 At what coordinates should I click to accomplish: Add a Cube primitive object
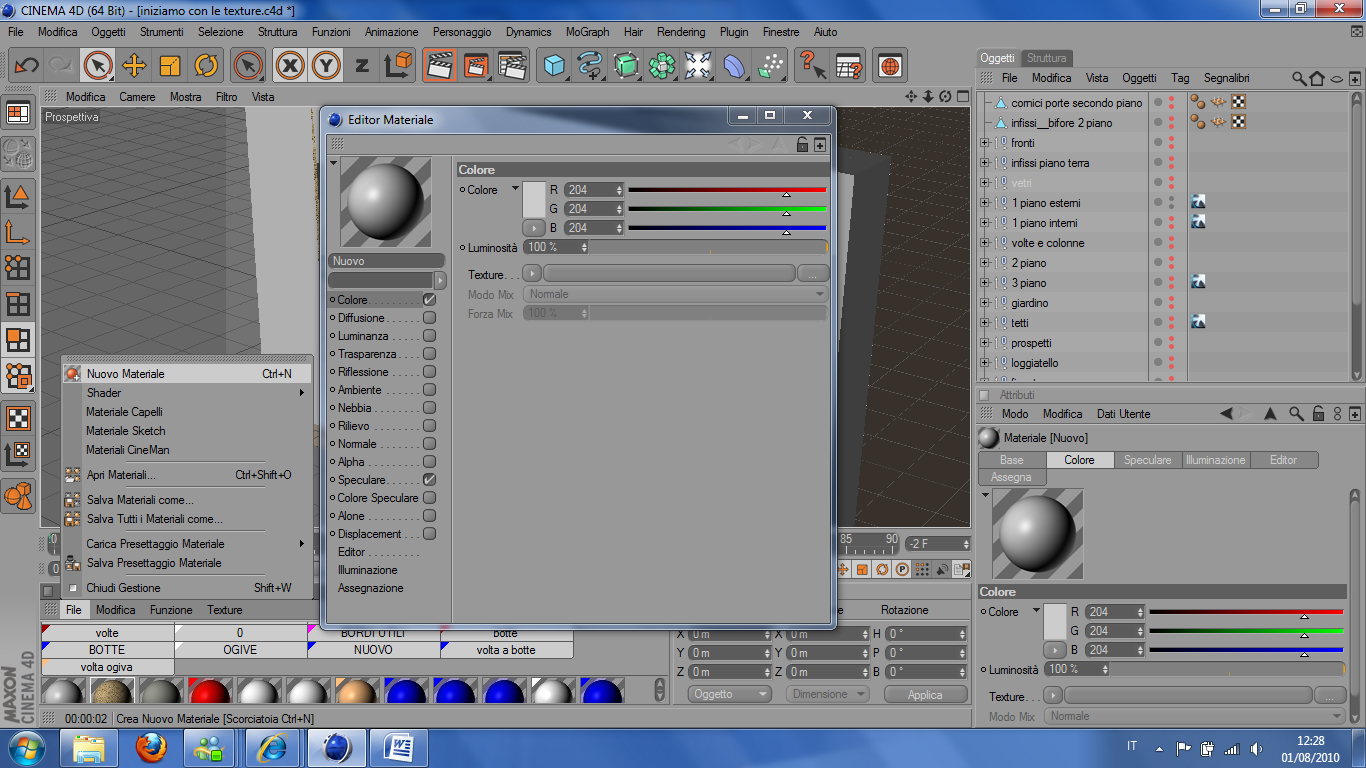point(554,66)
